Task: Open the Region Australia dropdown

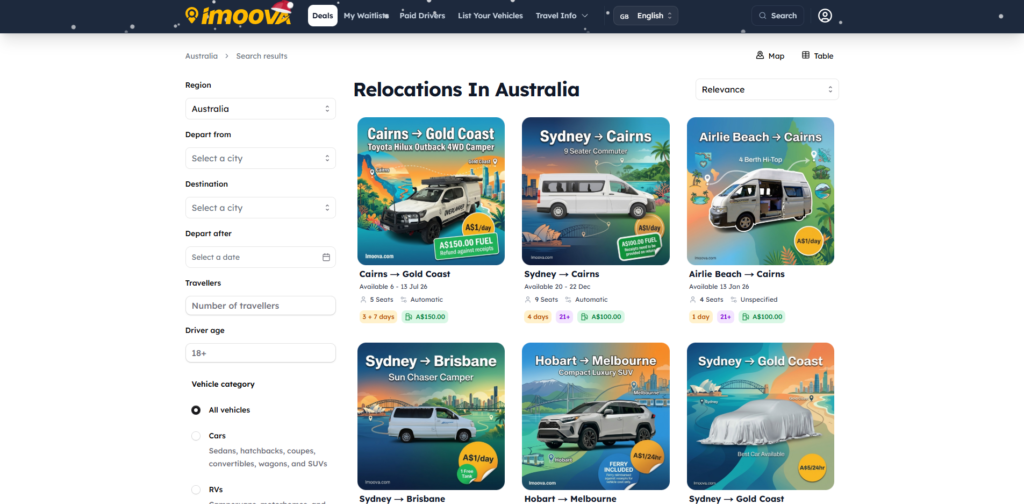Action: (261, 109)
